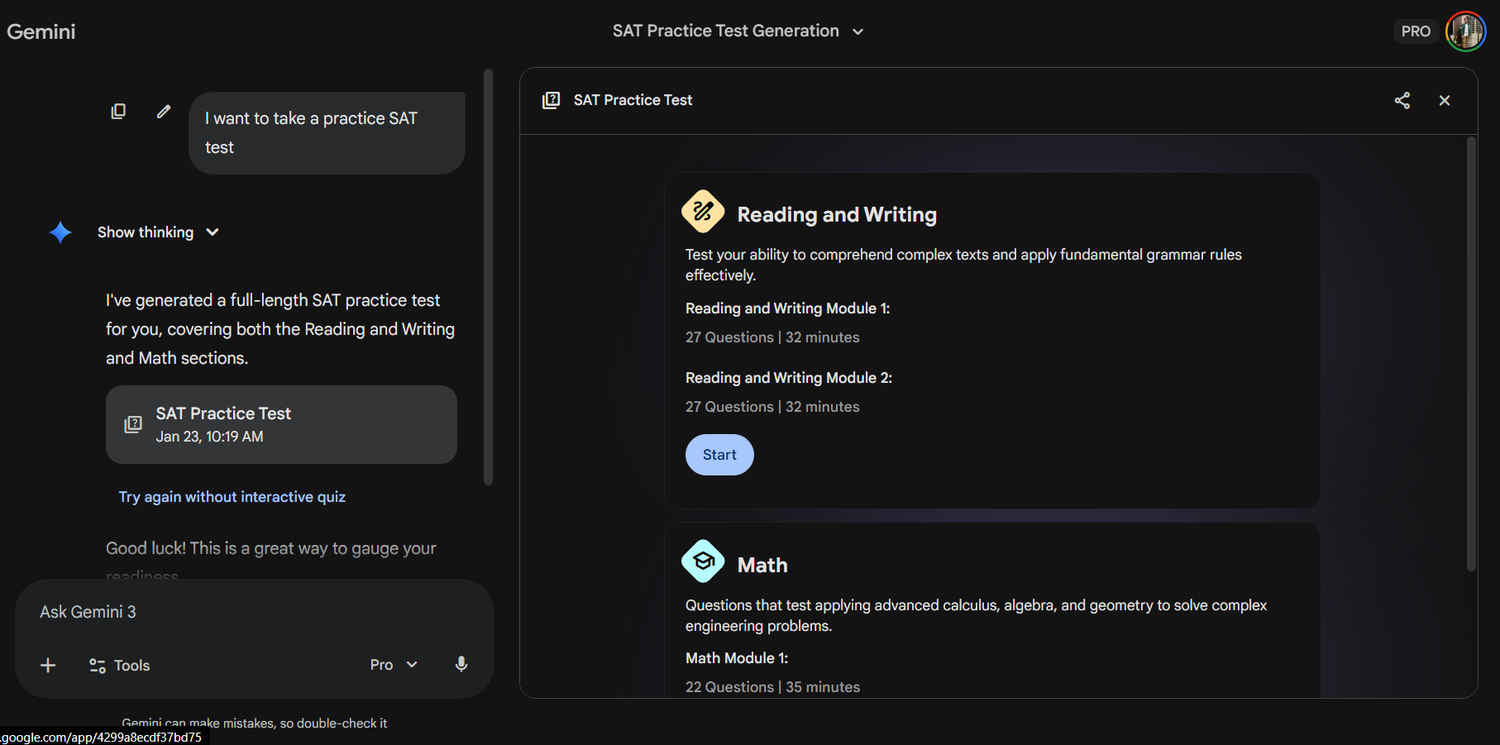Open the SAT Practice Test Generation title dropdown

[738, 31]
